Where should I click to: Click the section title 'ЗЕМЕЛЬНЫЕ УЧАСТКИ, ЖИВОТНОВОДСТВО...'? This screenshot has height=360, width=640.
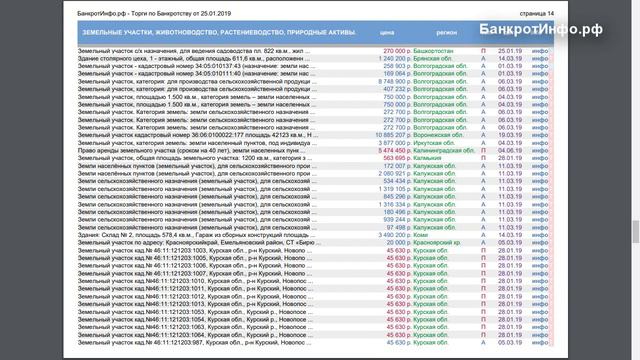[x=219, y=33]
